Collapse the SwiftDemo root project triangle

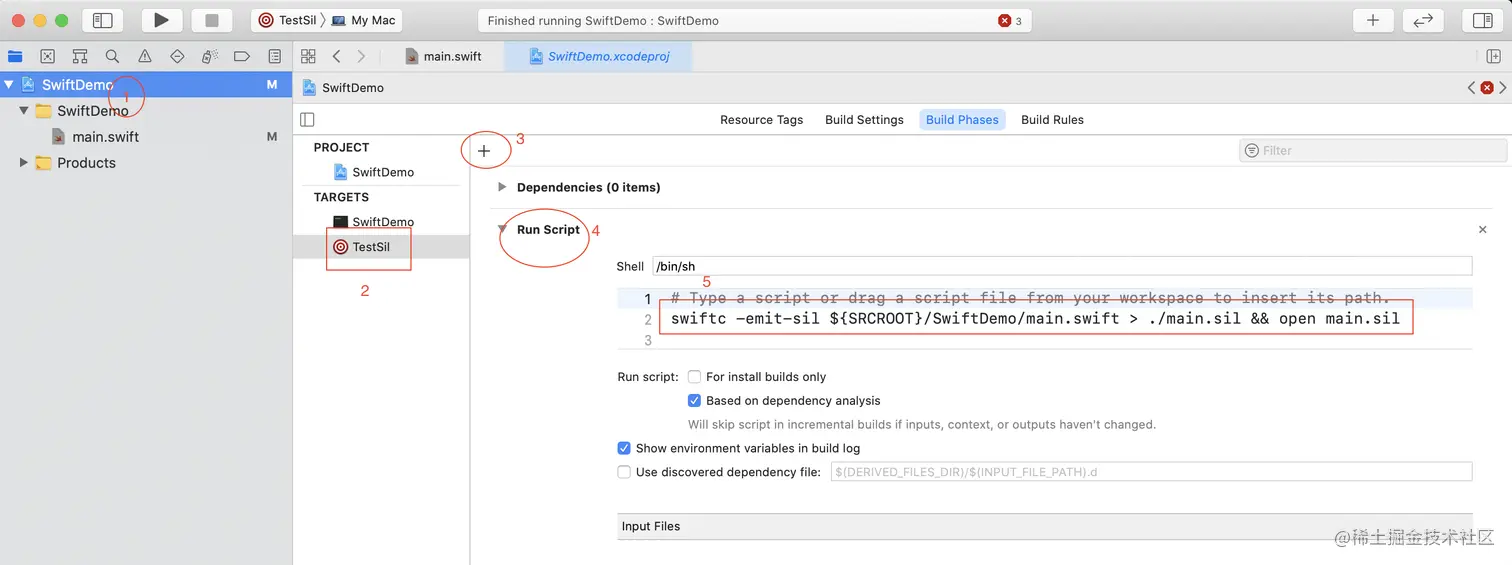(9, 85)
